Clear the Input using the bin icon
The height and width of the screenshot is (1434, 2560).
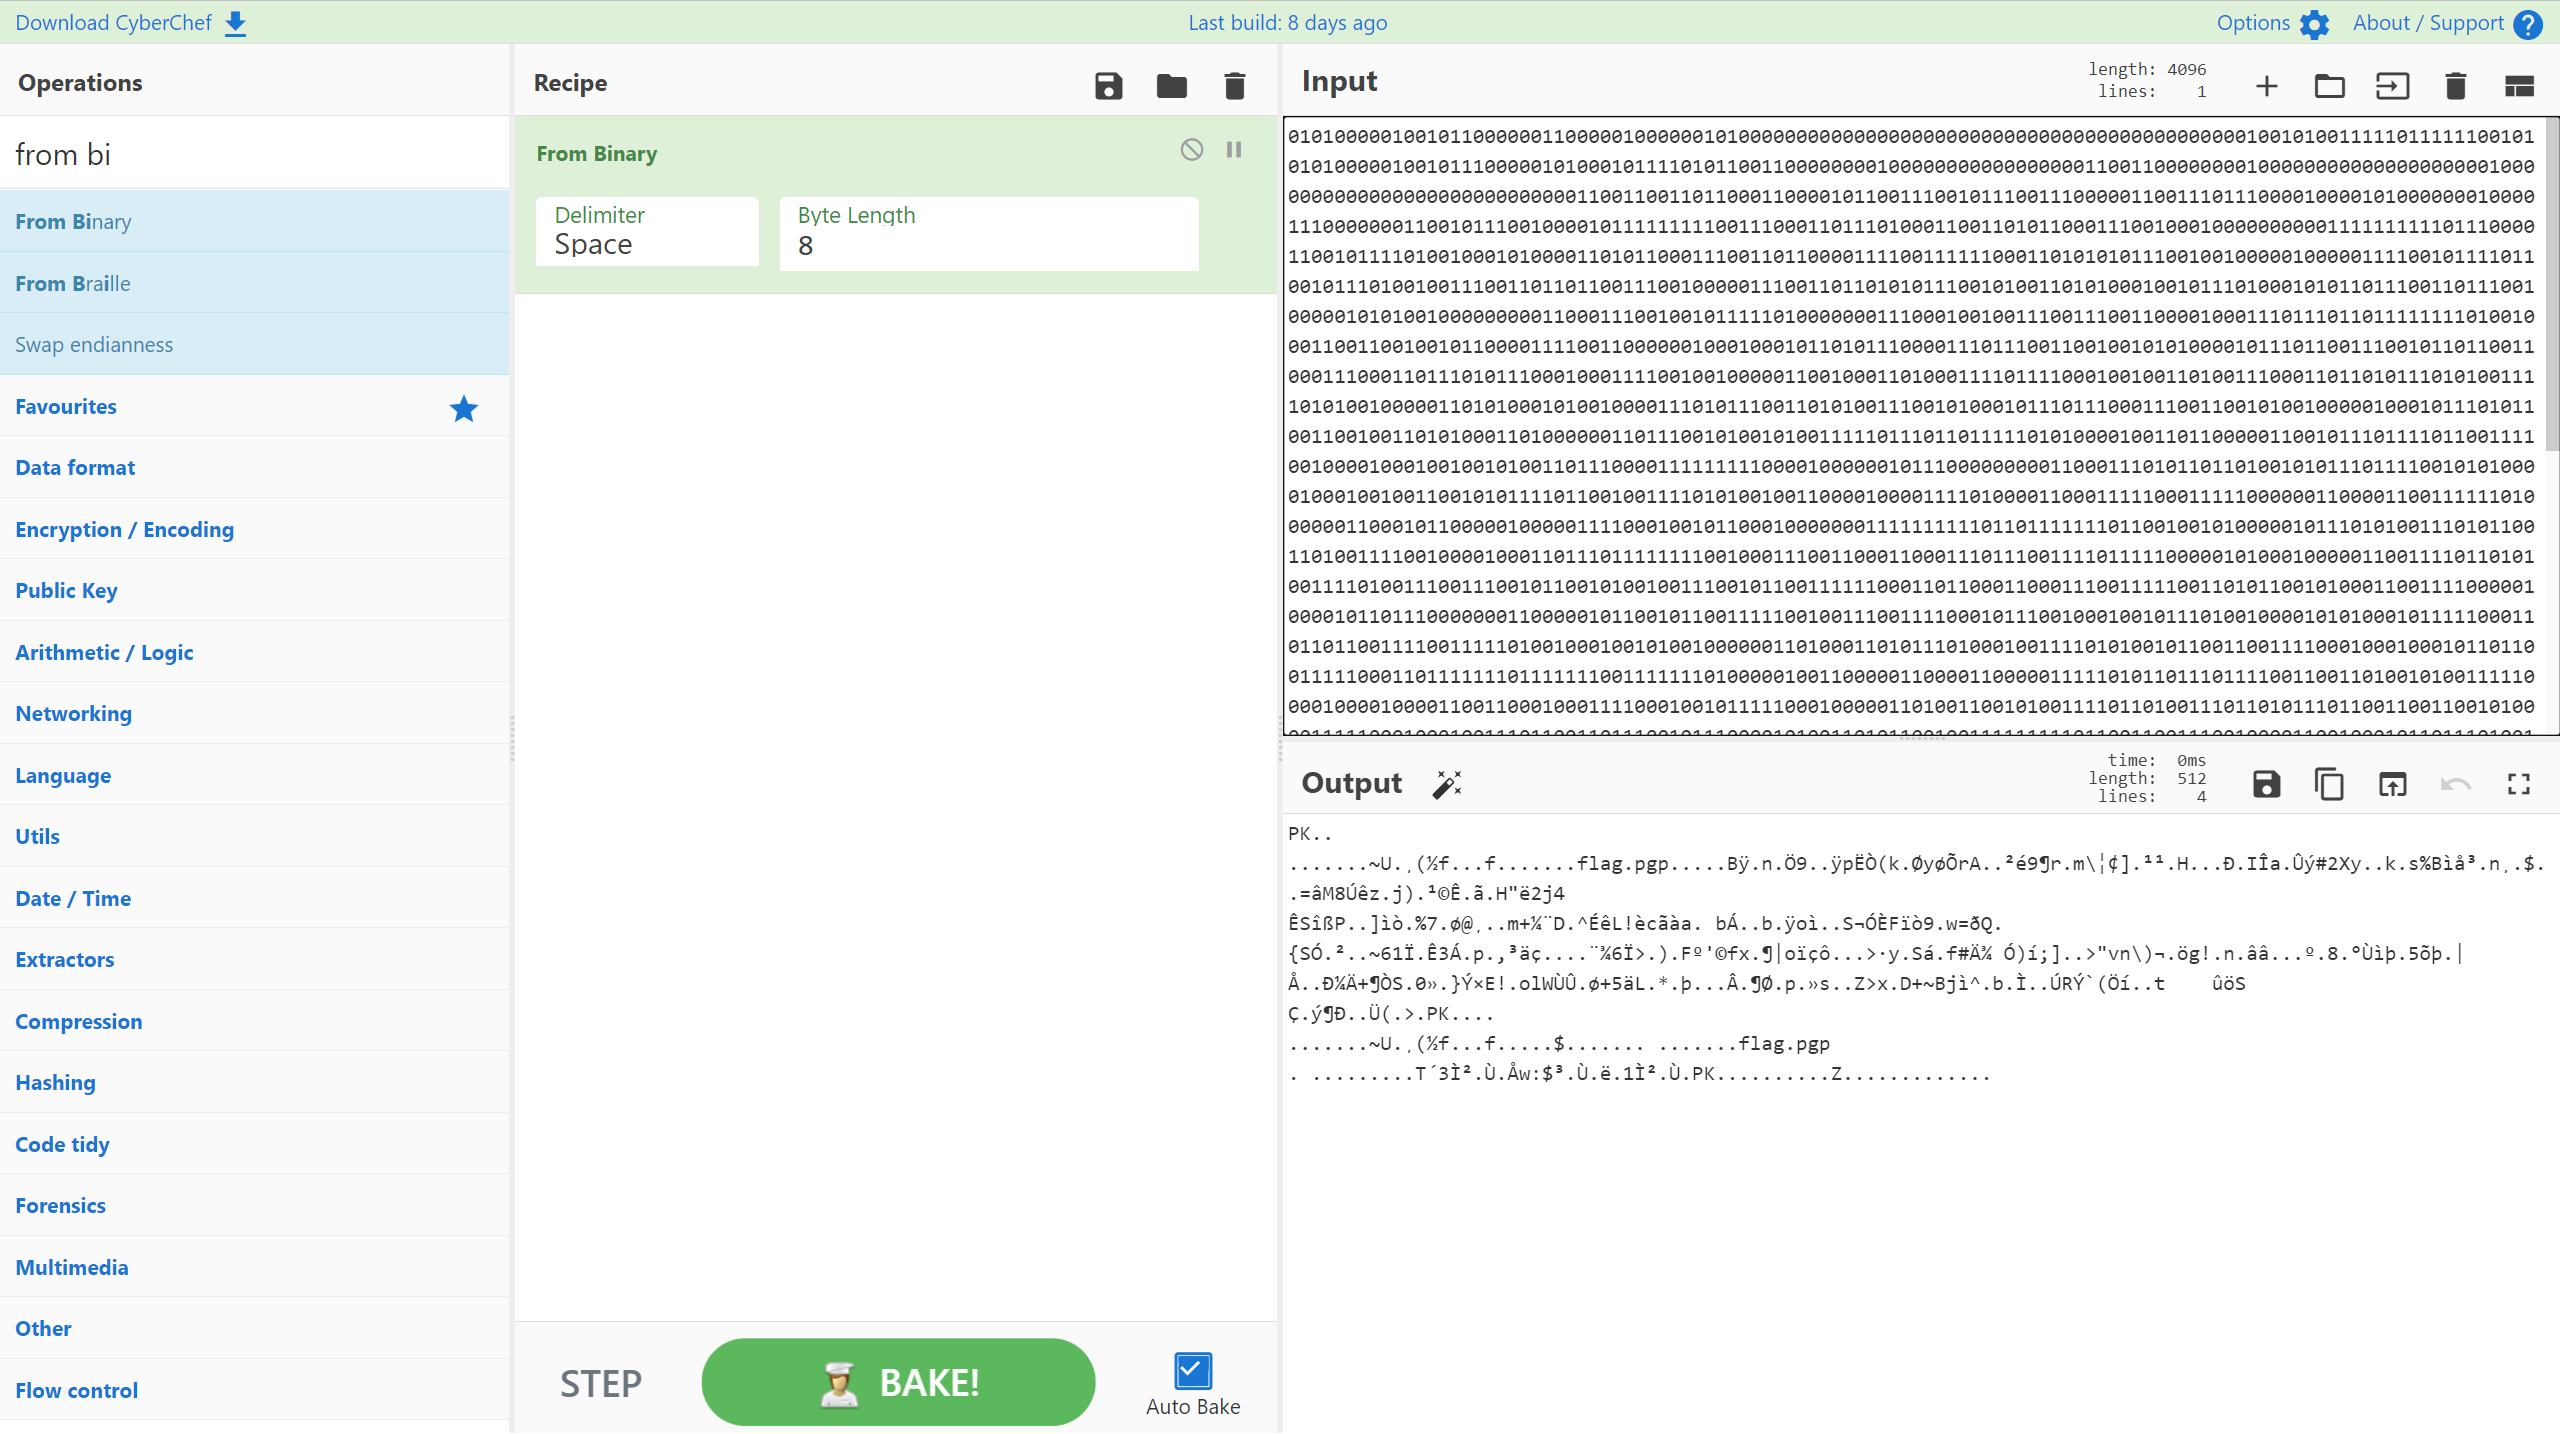(2455, 86)
